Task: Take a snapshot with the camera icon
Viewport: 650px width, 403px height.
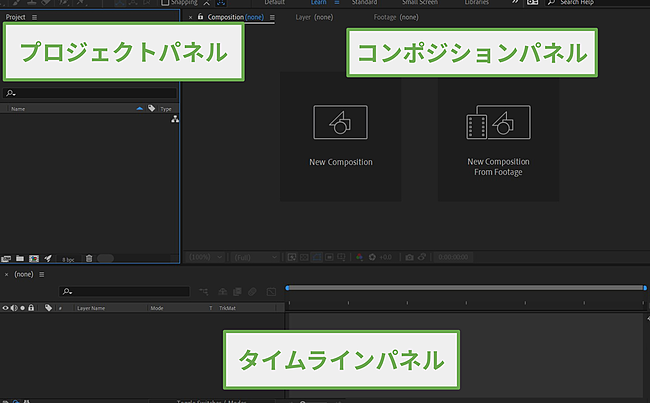Action: tap(409, 257)
